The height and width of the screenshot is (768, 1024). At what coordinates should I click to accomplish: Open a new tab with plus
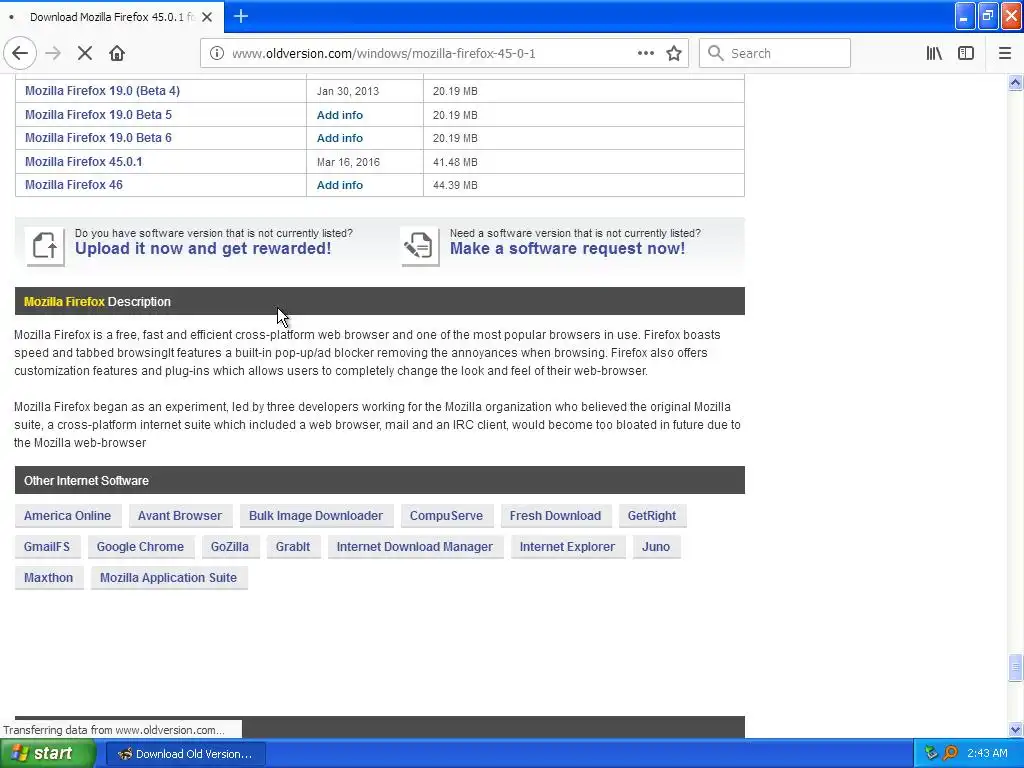240,16
